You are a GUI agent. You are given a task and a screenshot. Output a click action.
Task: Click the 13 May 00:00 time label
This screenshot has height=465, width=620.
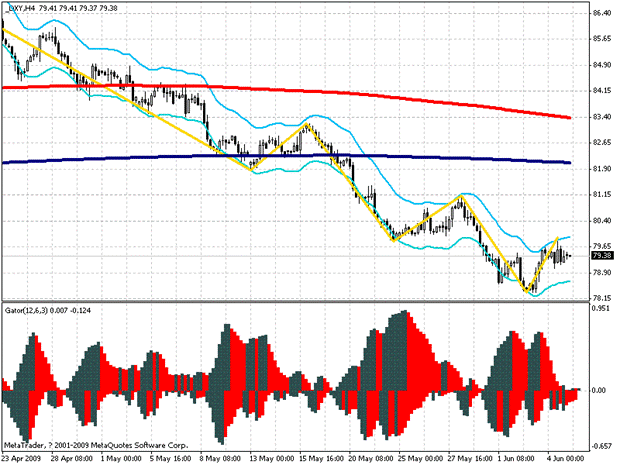[272, 458]
